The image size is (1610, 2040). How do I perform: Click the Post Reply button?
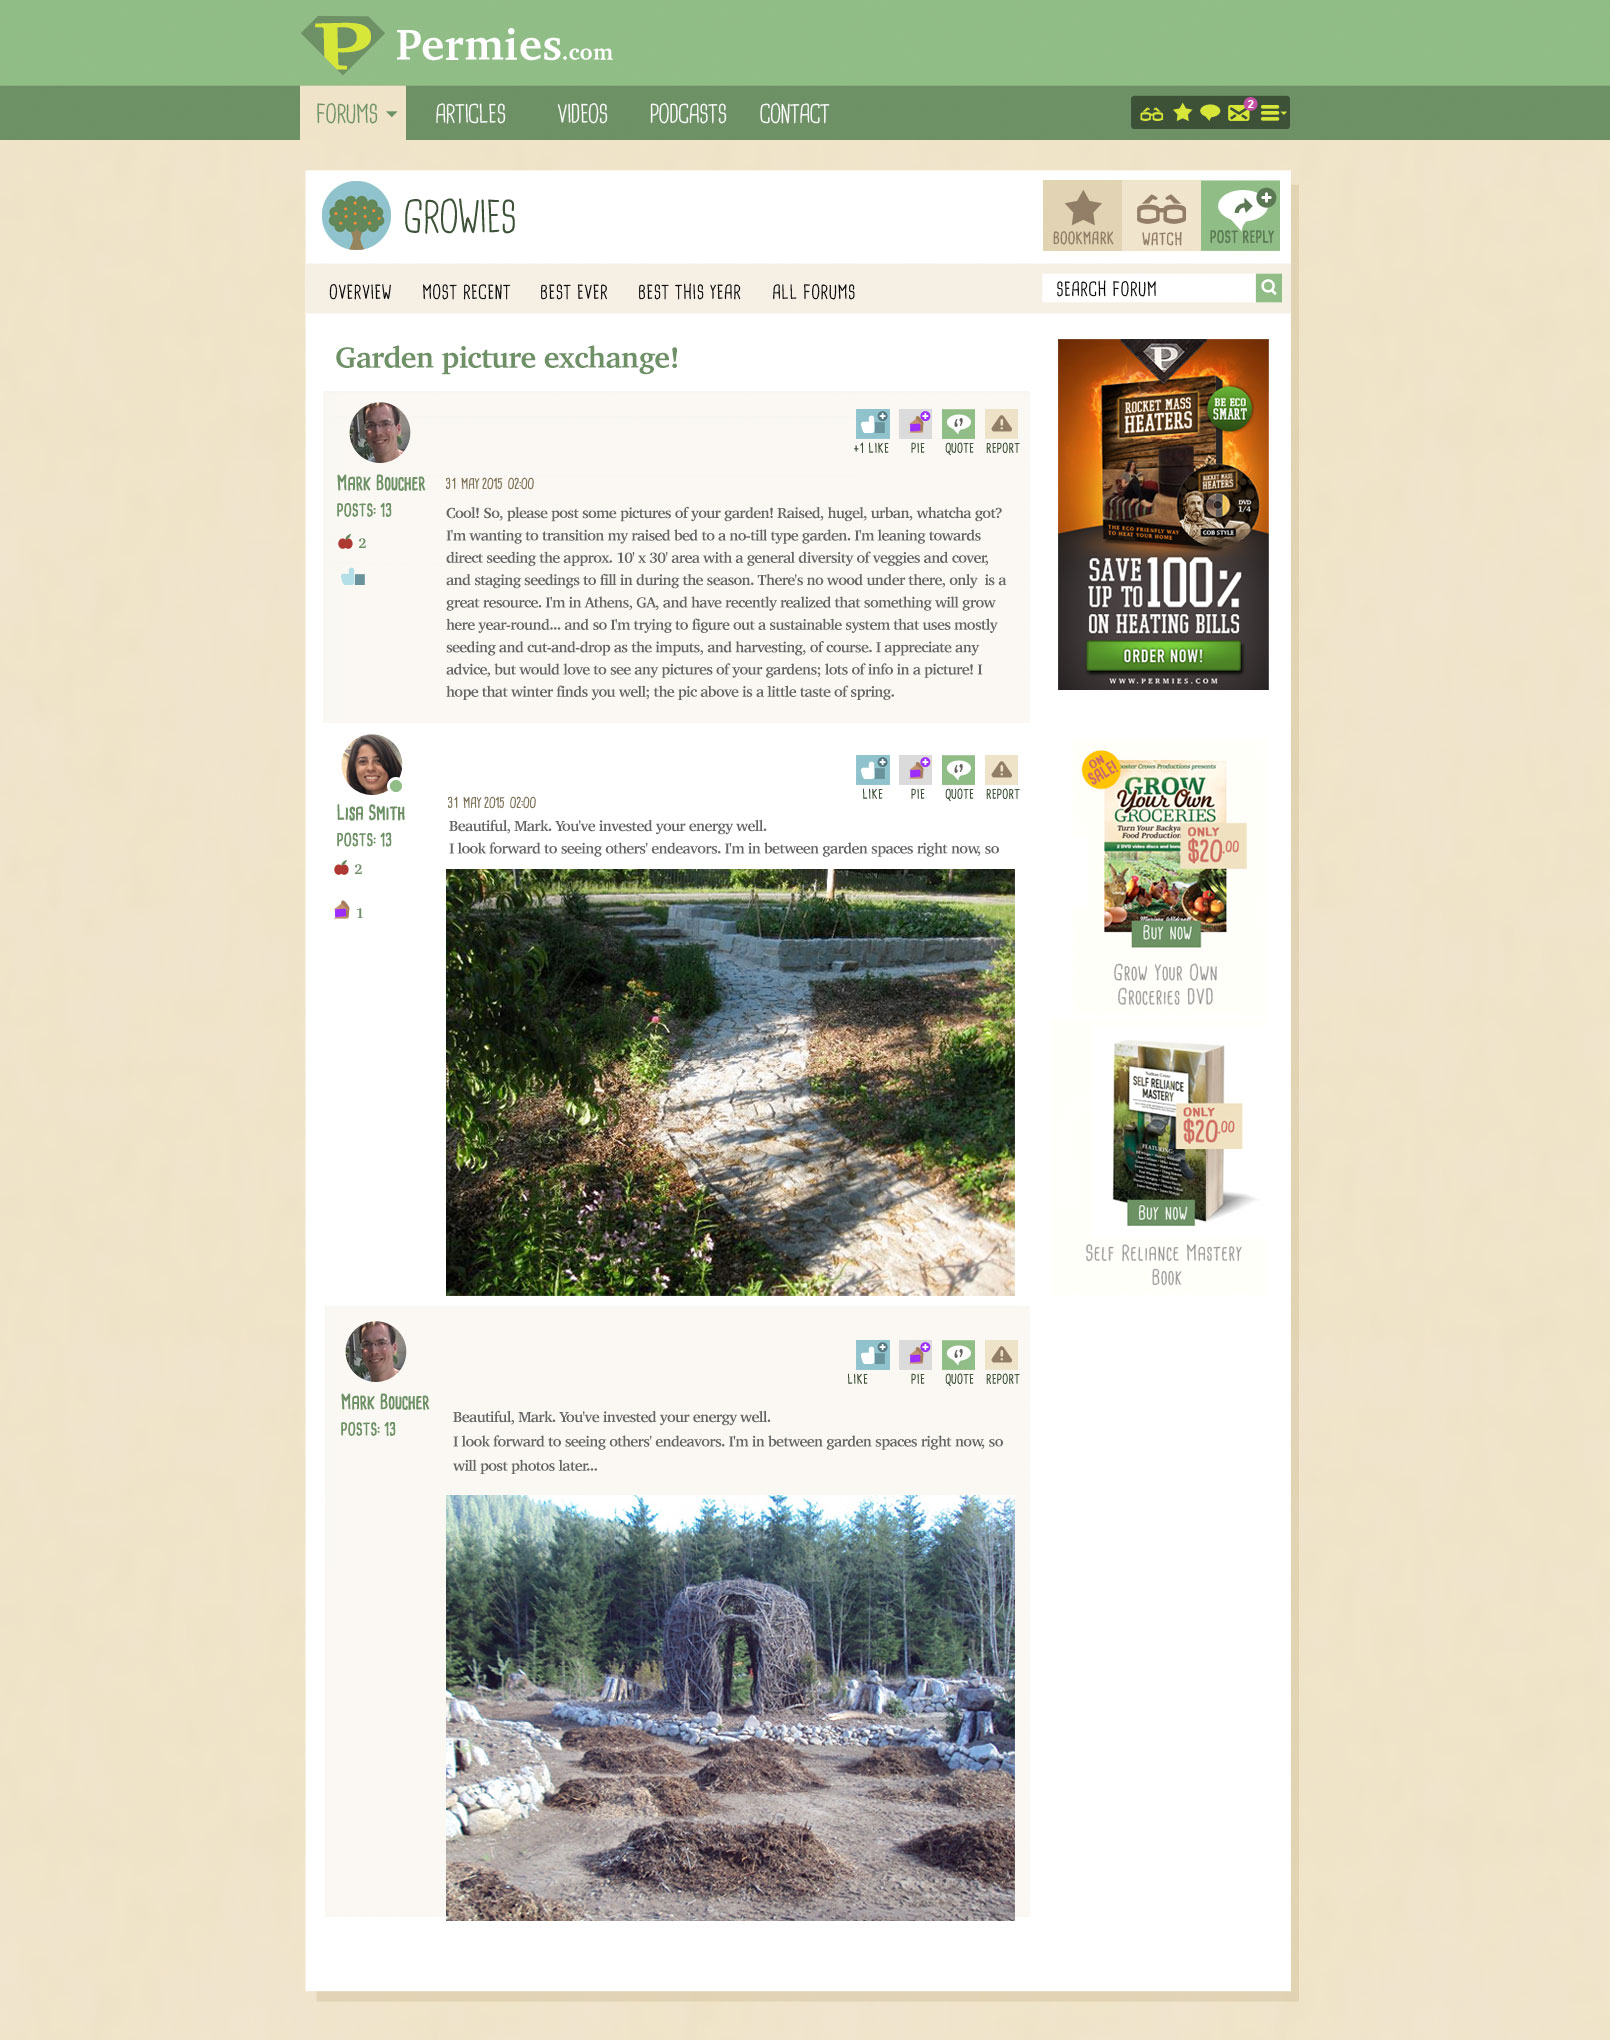tap(1240, 216)
